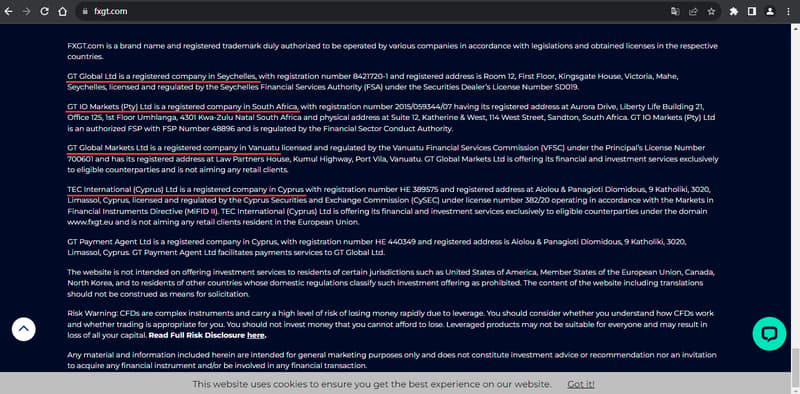Reload the page with refresh icon
This screenshot has width=800, height=394.
tap(44, 11)
